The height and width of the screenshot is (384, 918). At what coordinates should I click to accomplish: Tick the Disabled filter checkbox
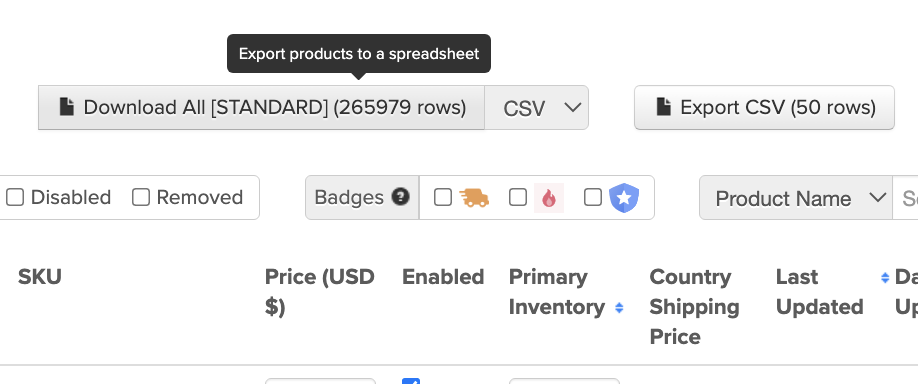[x=15, y=197]
